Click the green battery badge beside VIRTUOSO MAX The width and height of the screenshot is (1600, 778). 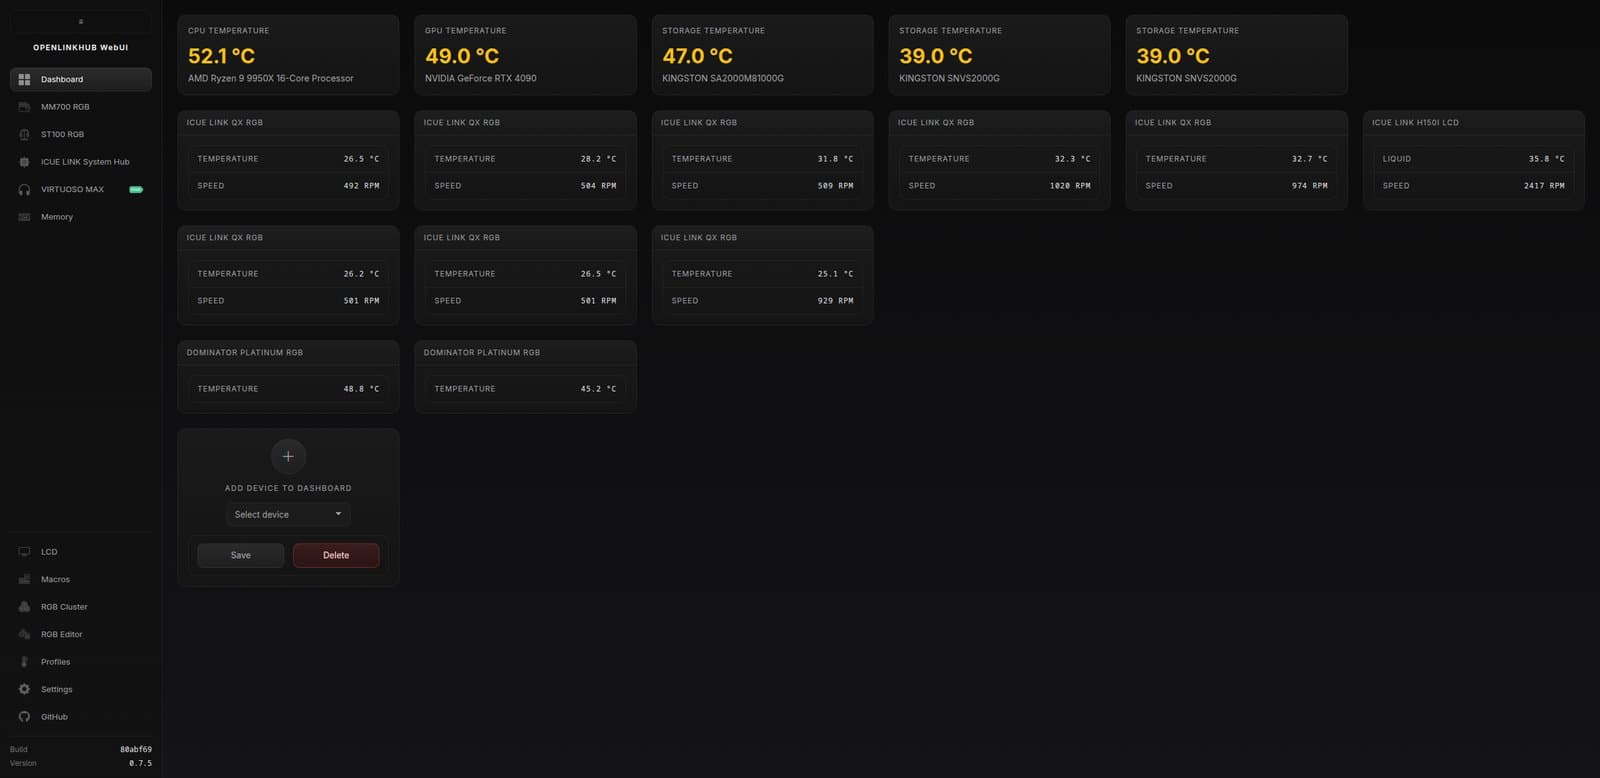(x=136, y=189)
